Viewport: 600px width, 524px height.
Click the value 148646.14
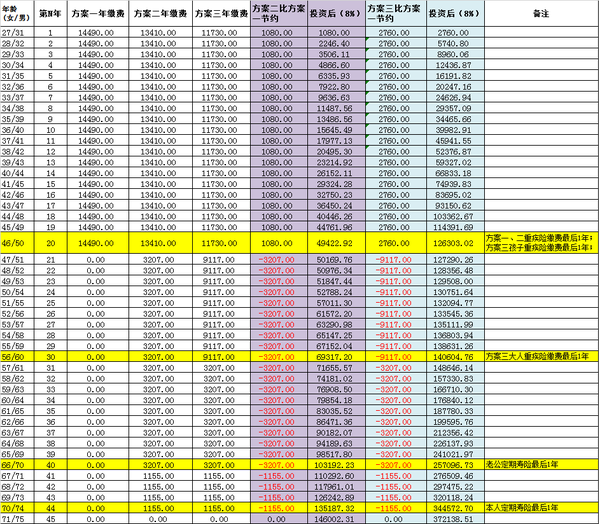tap(455, 367)
